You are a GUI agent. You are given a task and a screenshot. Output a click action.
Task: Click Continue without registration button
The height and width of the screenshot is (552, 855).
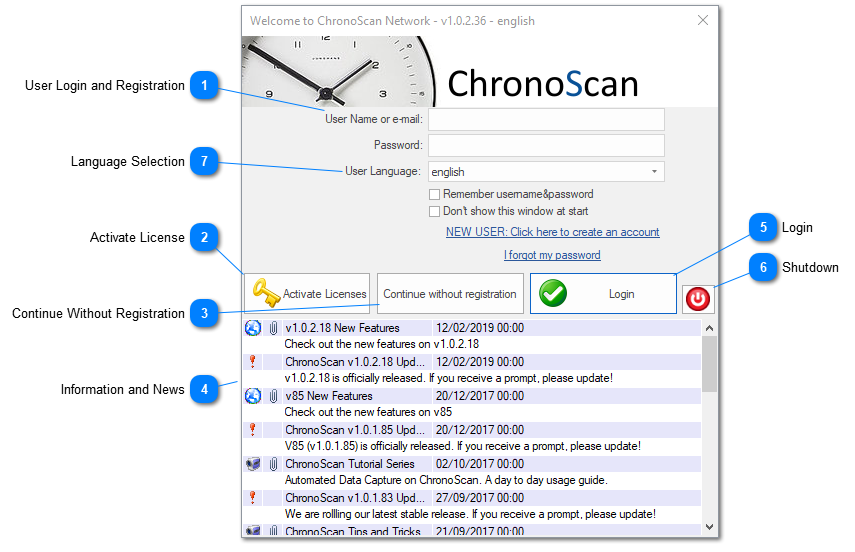450,293
